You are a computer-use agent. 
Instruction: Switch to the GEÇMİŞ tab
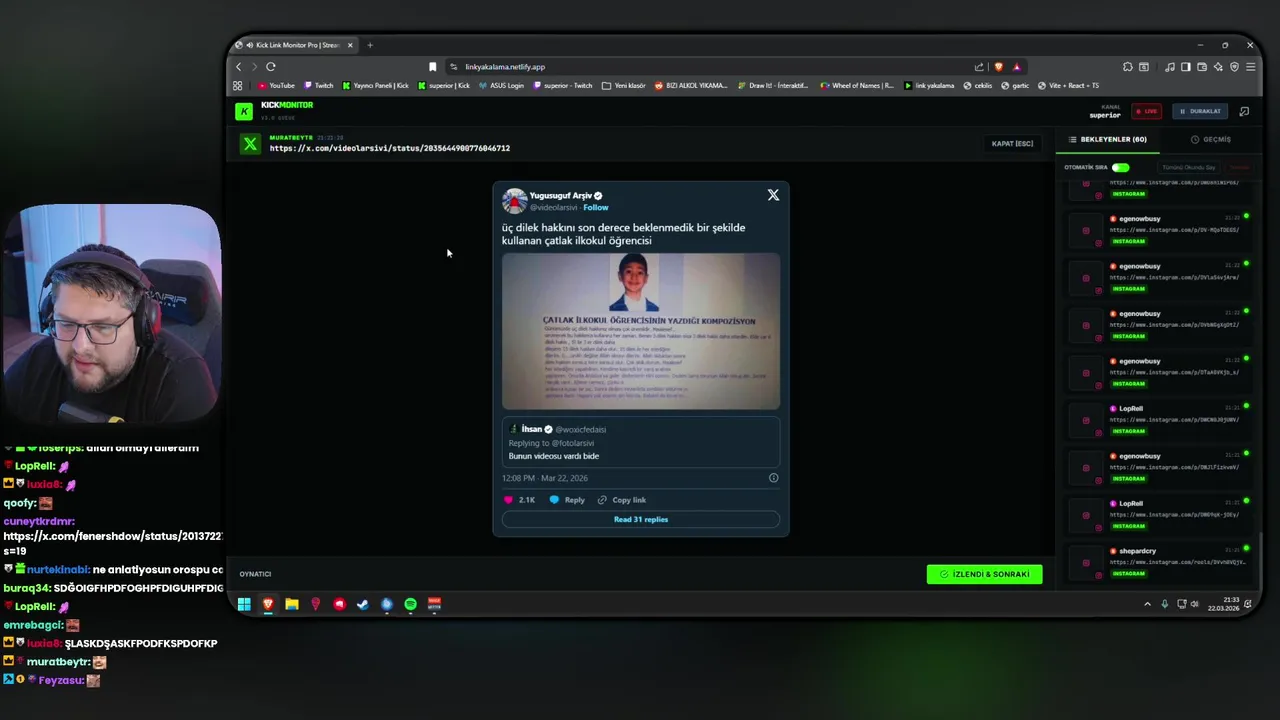click(x=1211, y=140)
